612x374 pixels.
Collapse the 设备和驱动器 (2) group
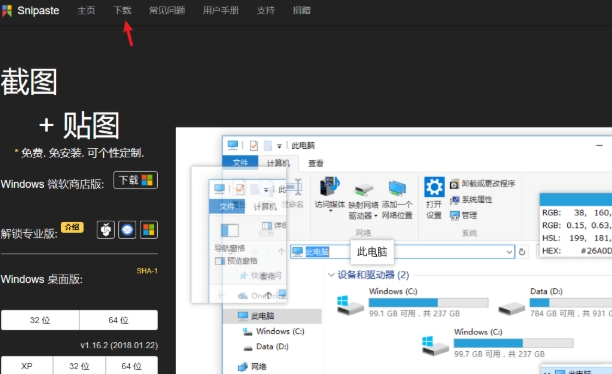pos(331,275)
